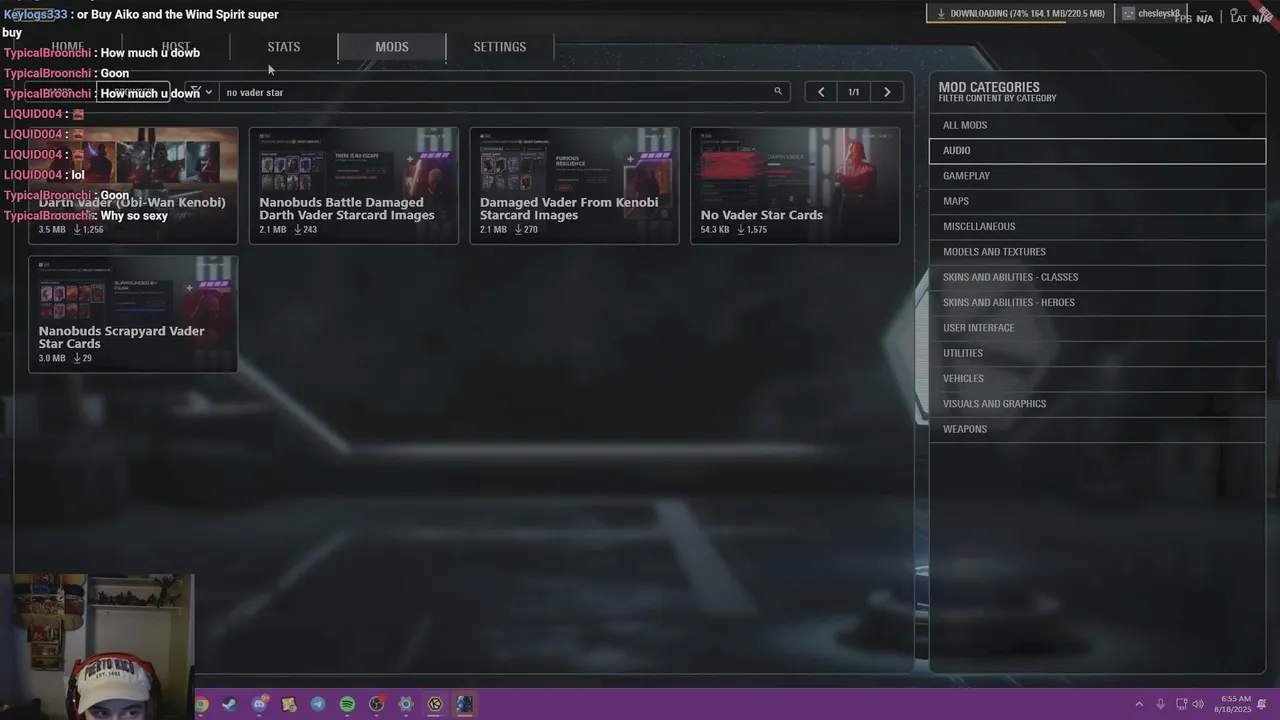Click the 1,575 download count
The width and height of the screenshot is (1280, 720).
(752, 230)
